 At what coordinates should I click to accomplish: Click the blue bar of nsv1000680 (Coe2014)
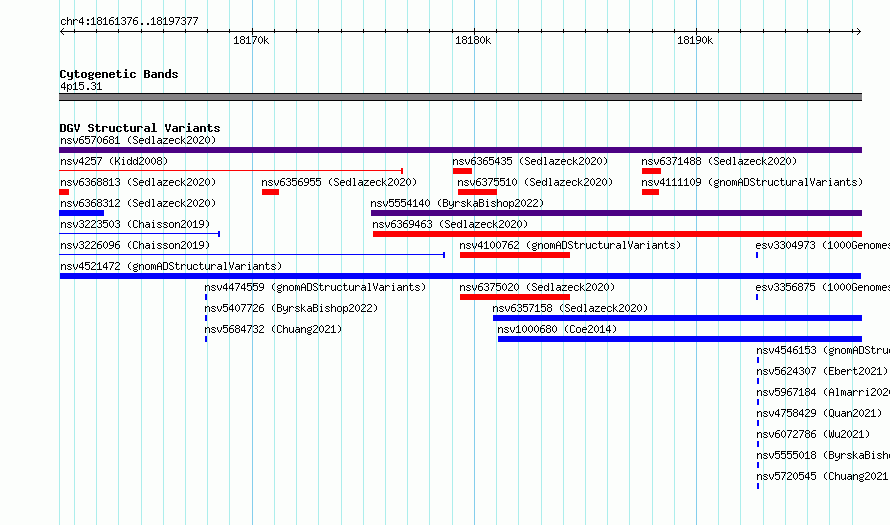(x=680, y=339)
